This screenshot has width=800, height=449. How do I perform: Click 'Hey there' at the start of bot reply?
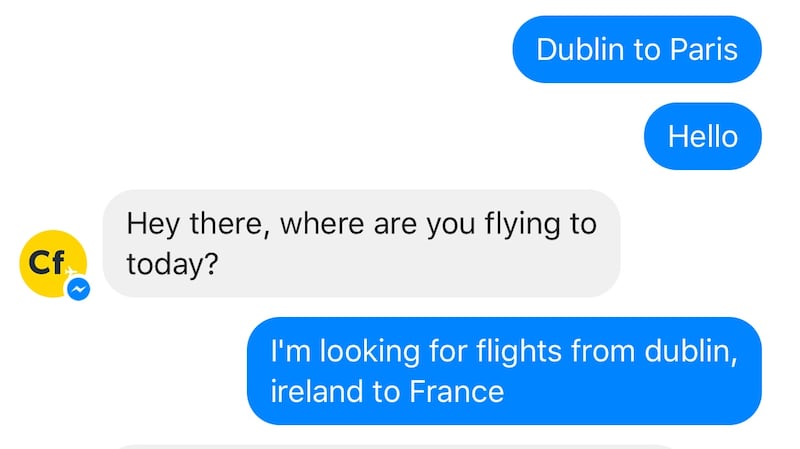198,223
